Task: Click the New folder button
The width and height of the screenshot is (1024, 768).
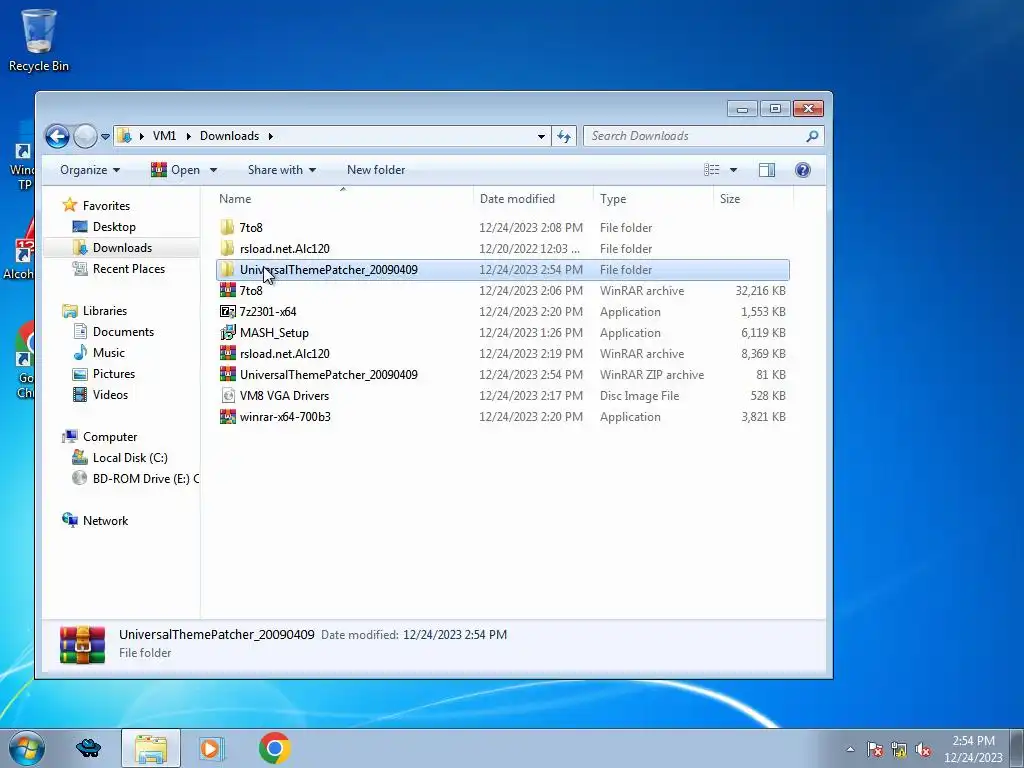Action: tap(376, 170)
